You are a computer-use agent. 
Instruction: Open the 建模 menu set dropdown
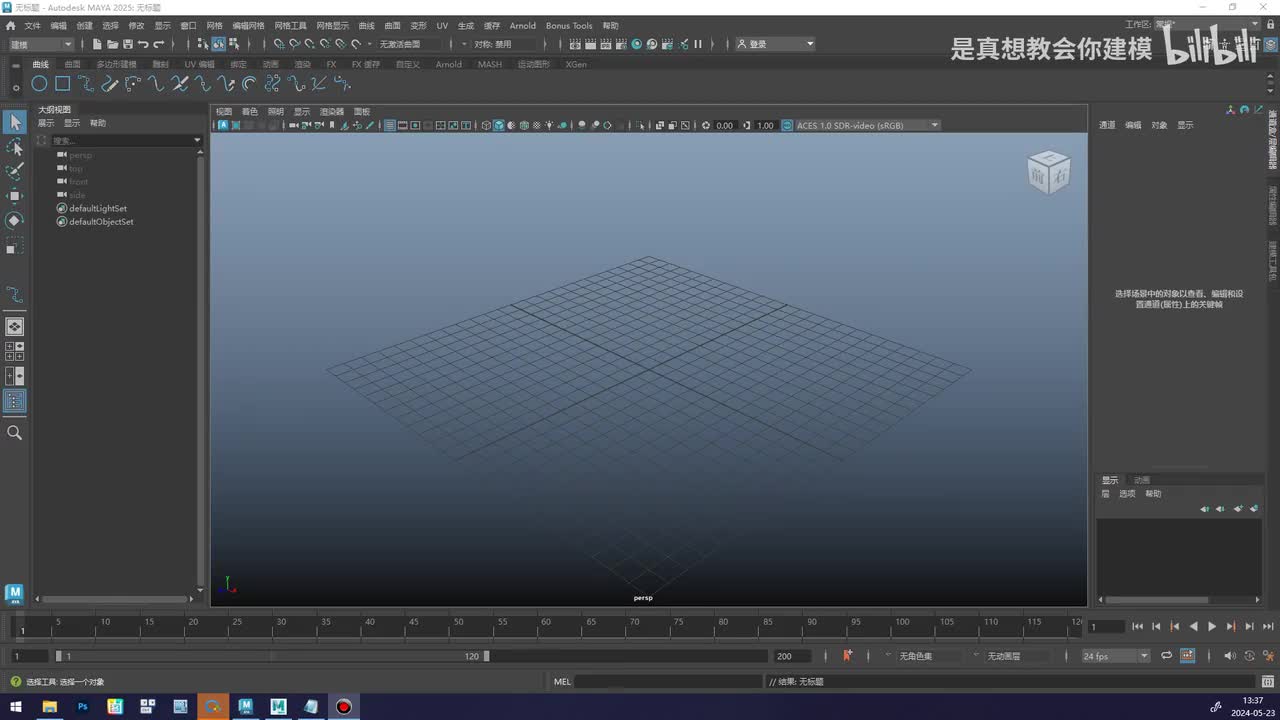[x=40, y=44]
